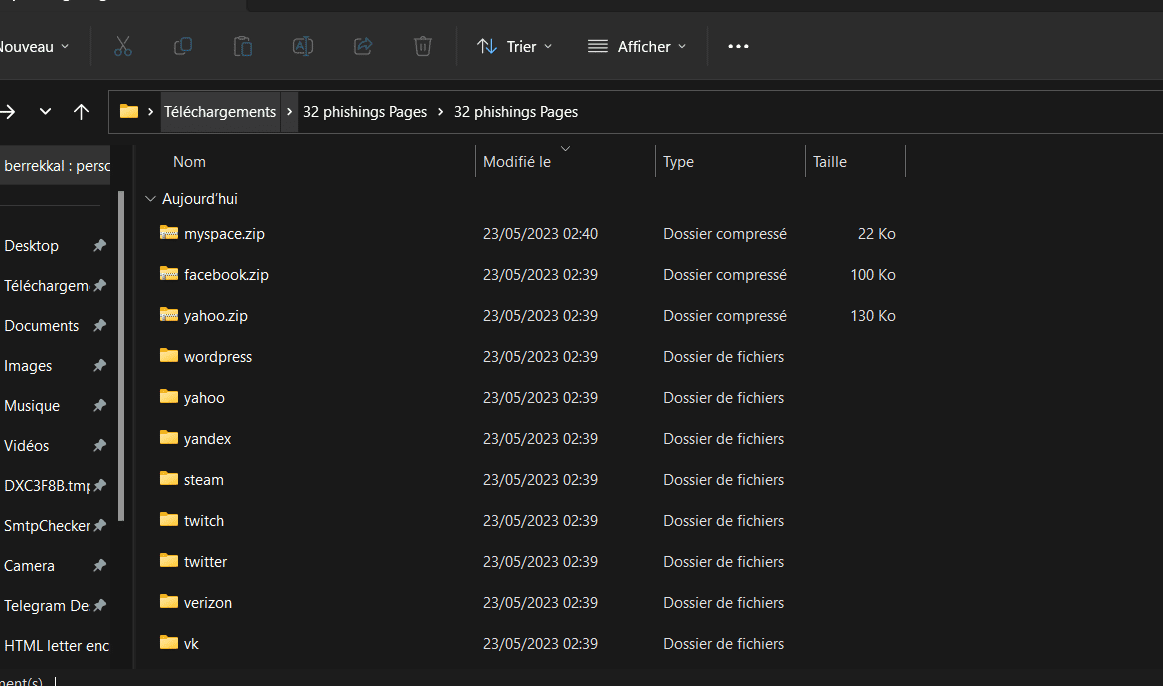Image resolution: width=1163 pixels, height=686 pixels.
Task: Click the Delete trash can icon
Action: click(423, 46)
